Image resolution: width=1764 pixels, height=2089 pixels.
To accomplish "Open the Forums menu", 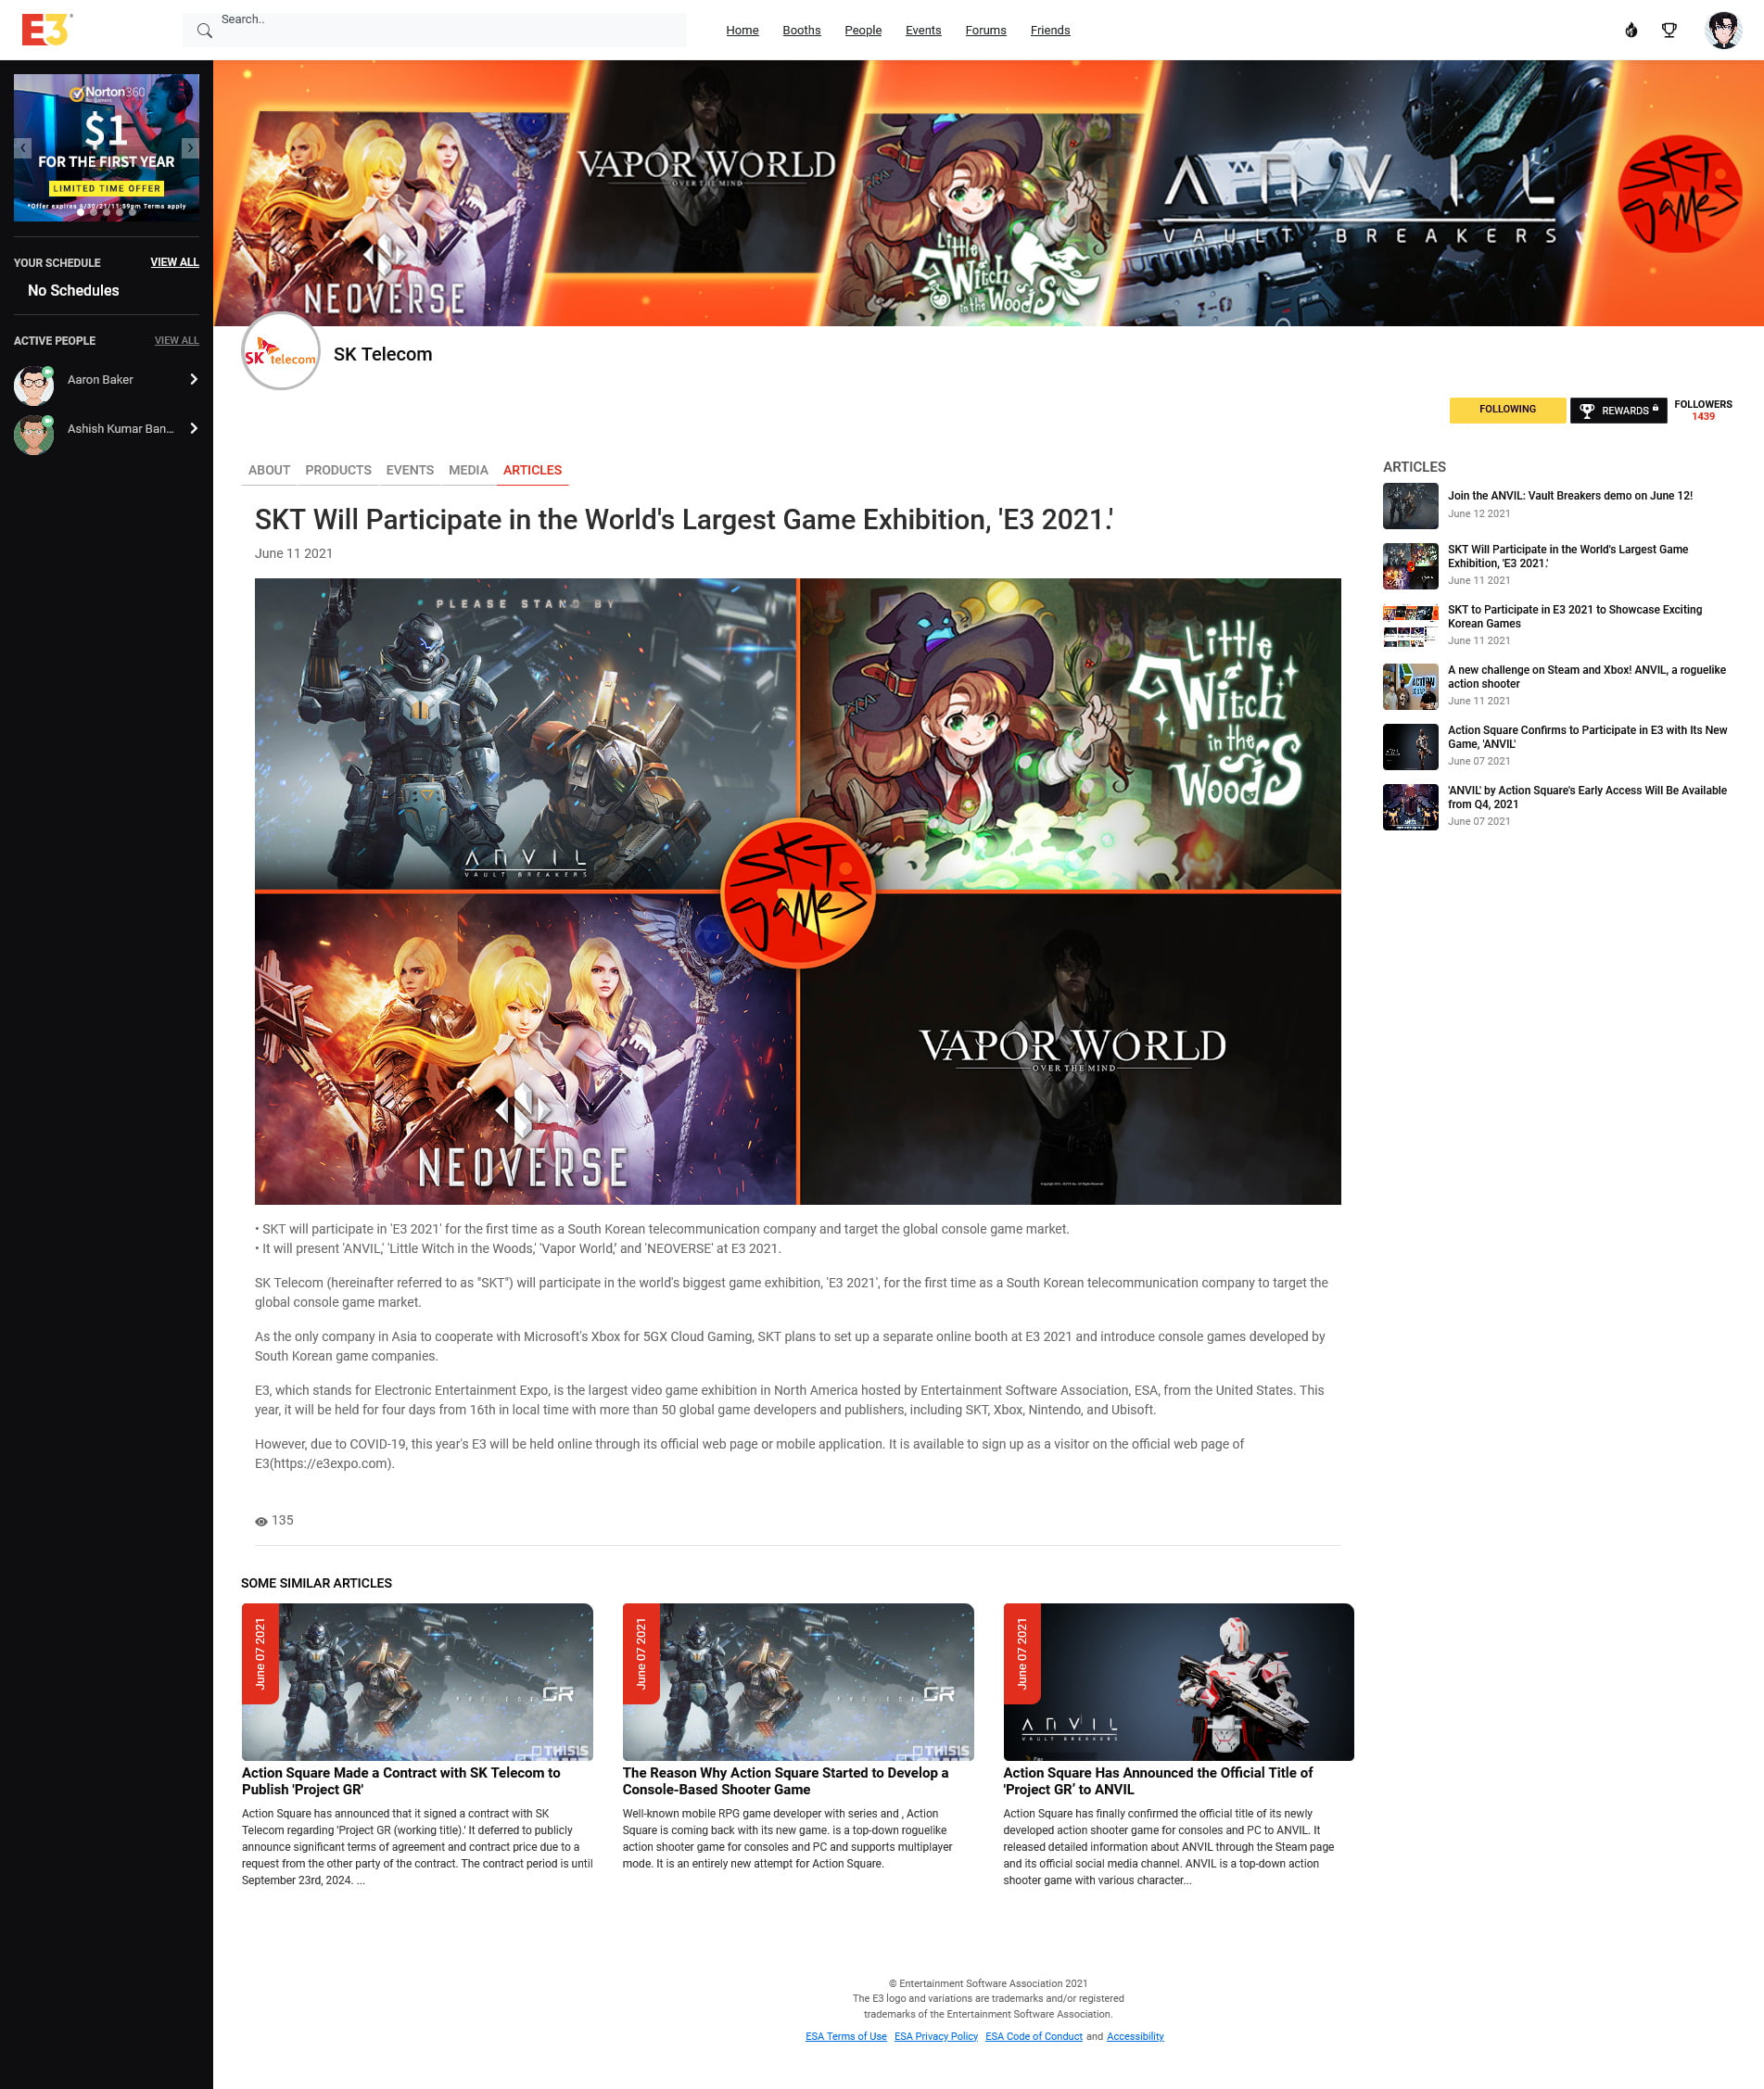I will click(985, 30).
